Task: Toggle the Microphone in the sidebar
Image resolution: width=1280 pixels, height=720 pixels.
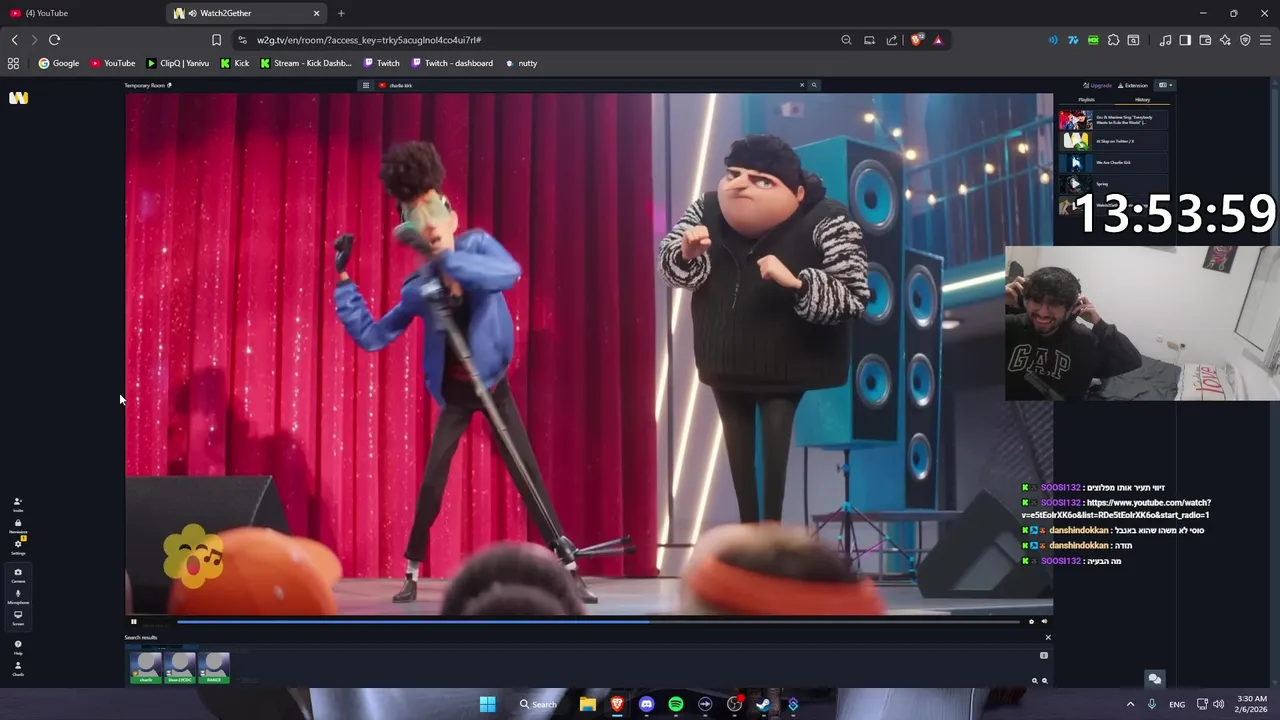Action: (18, 596)
